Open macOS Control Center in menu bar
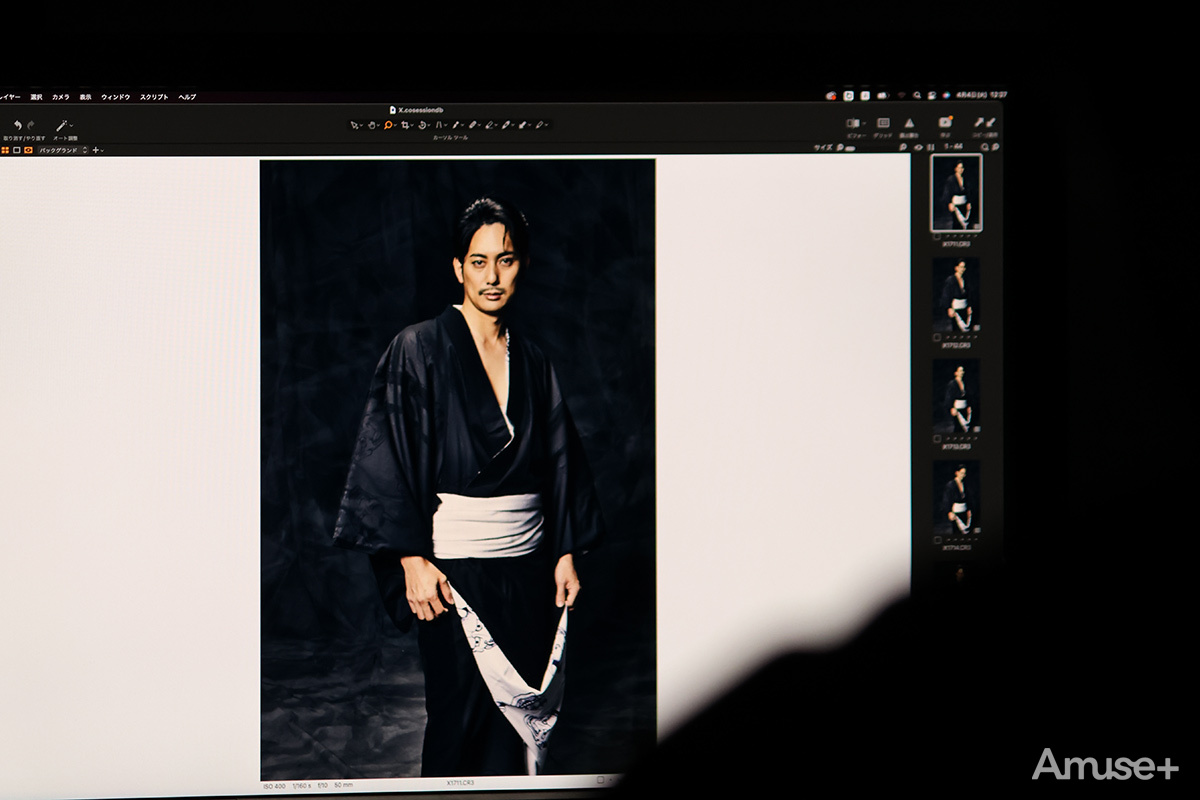The image size is (1200, 800). [932, 95]
